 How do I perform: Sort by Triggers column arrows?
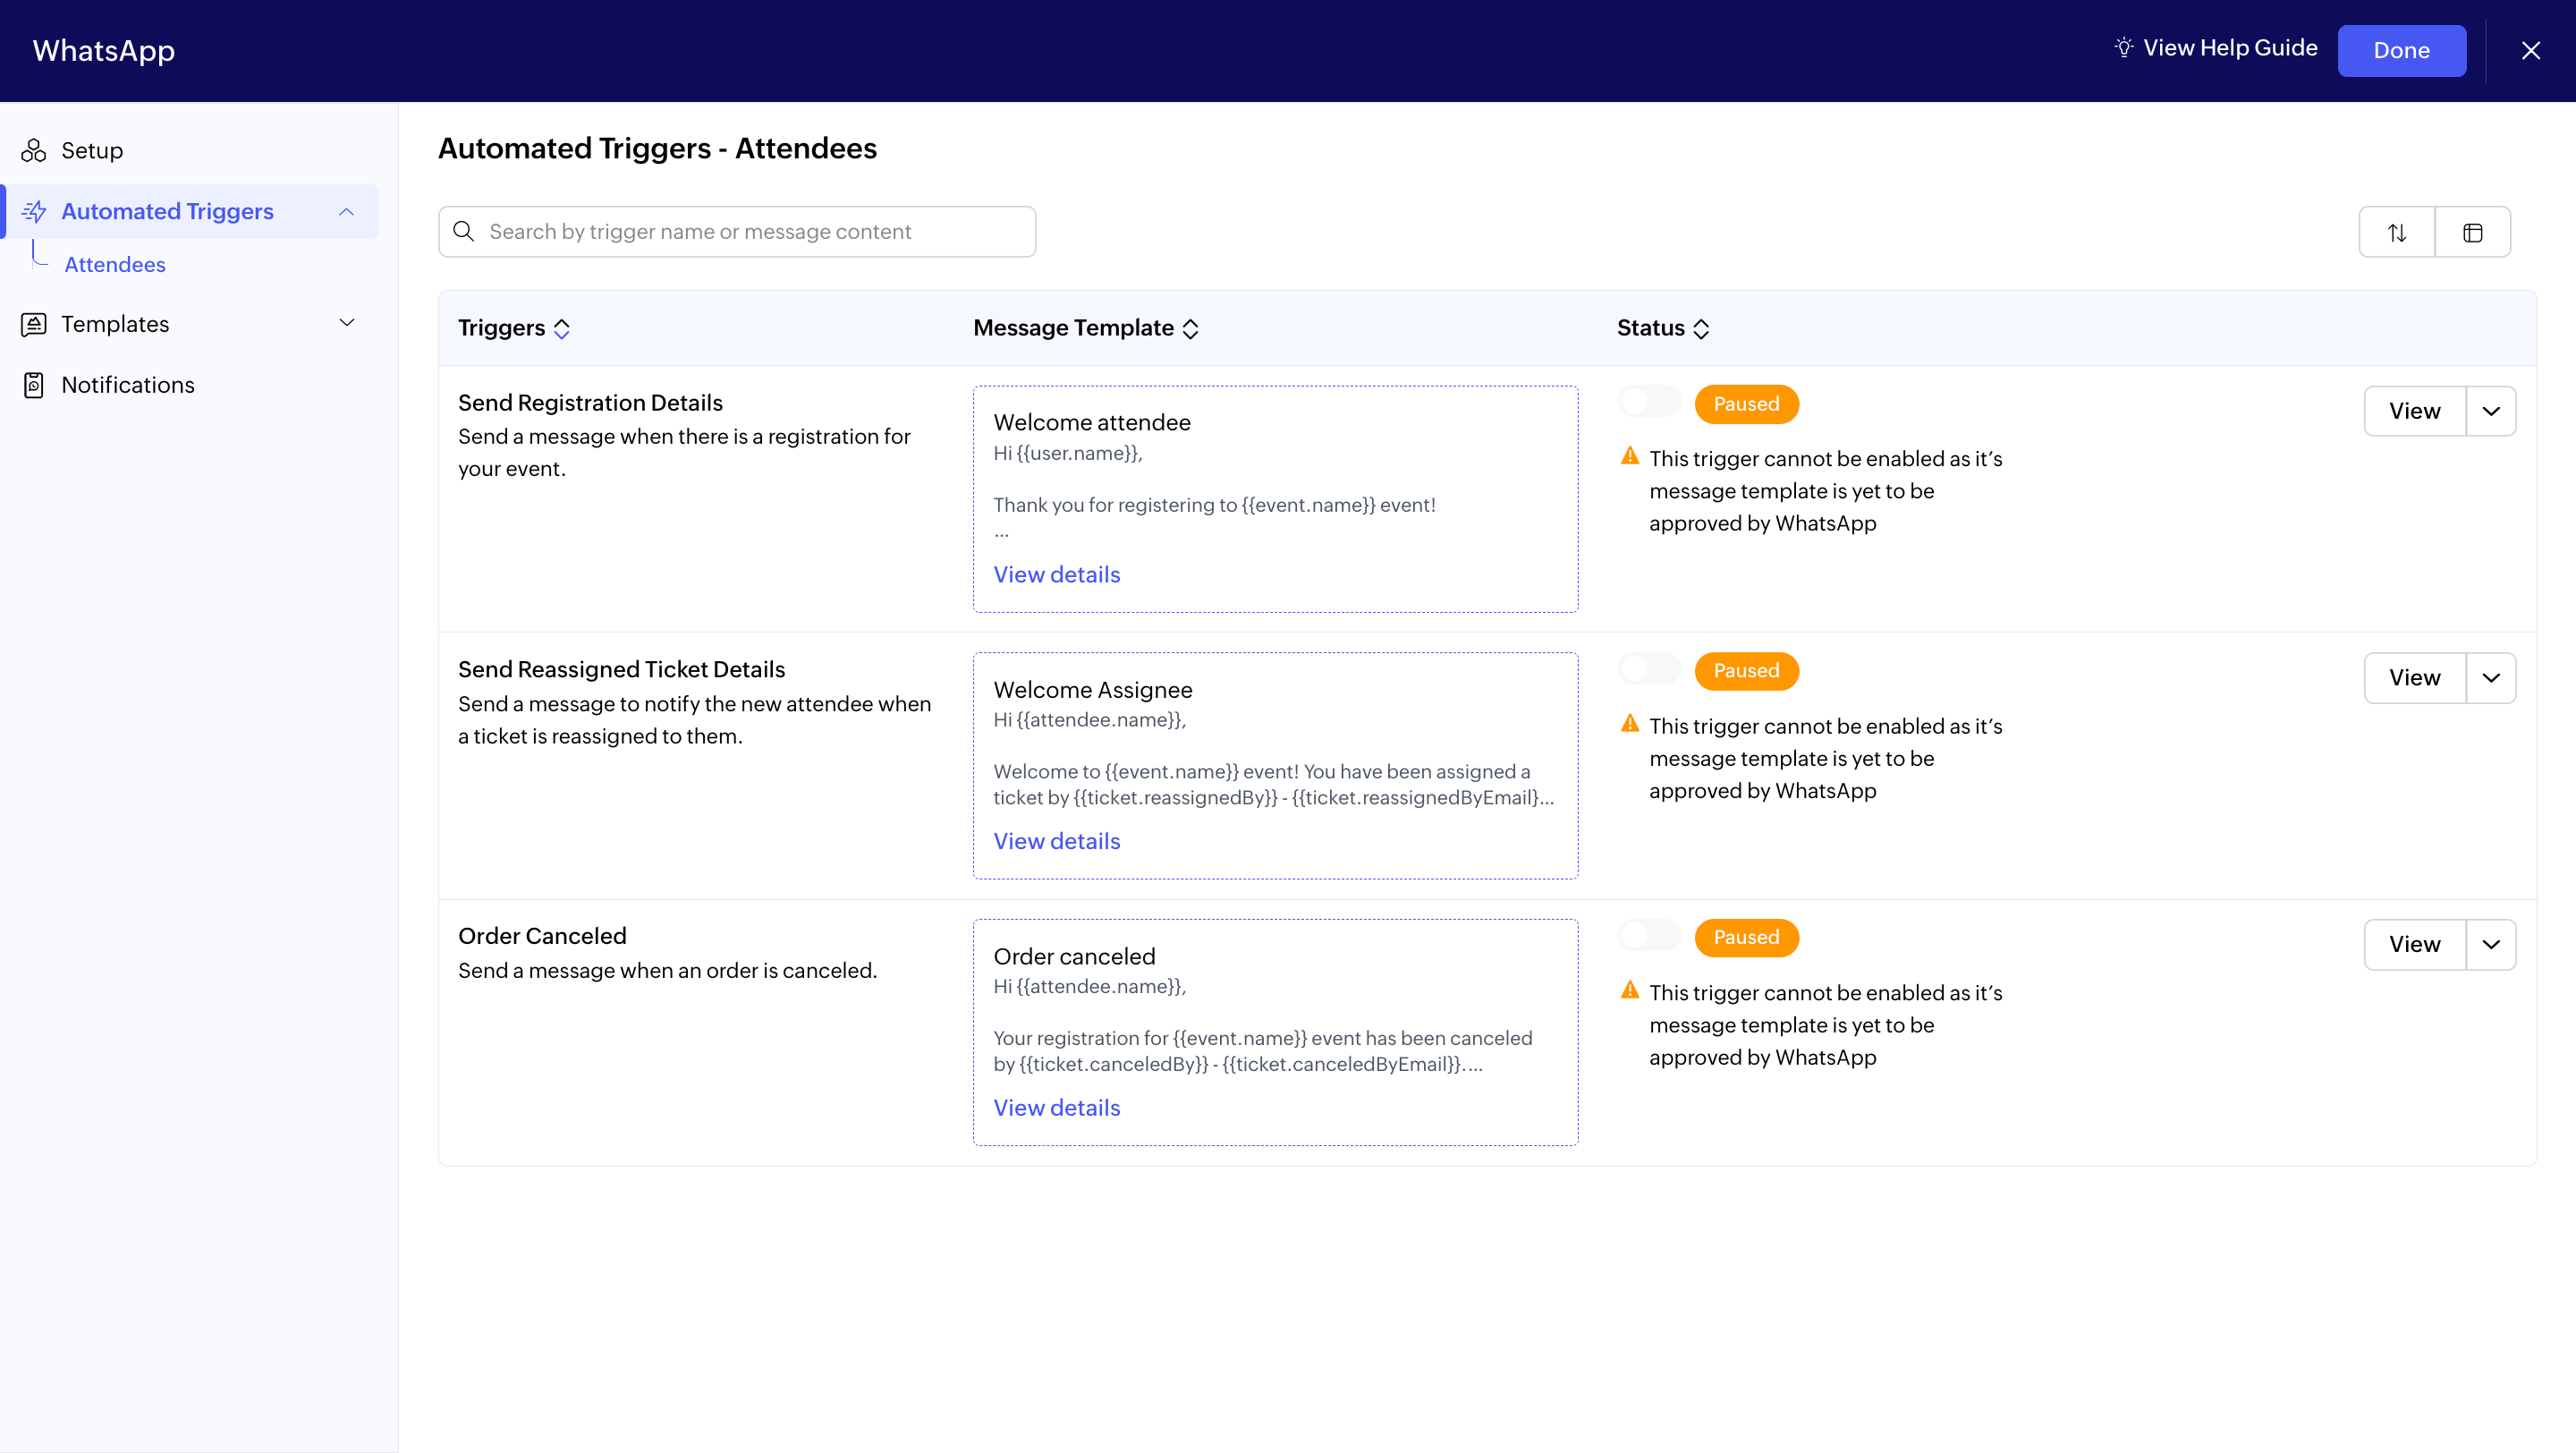[x=562, y=329]
